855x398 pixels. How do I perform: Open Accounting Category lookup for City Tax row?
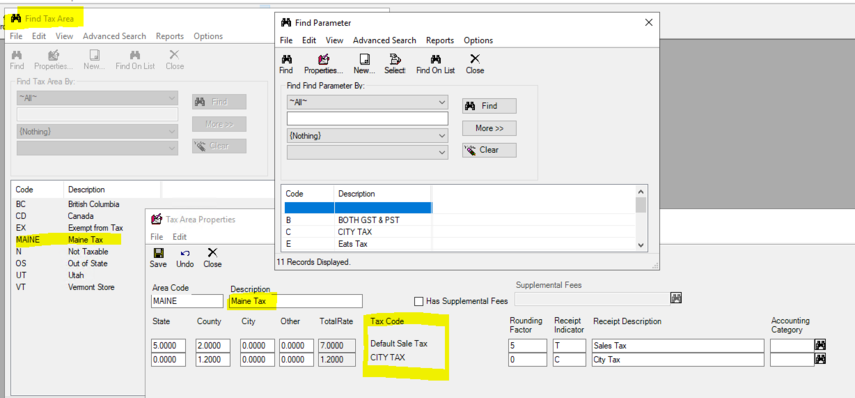(820, 359)
